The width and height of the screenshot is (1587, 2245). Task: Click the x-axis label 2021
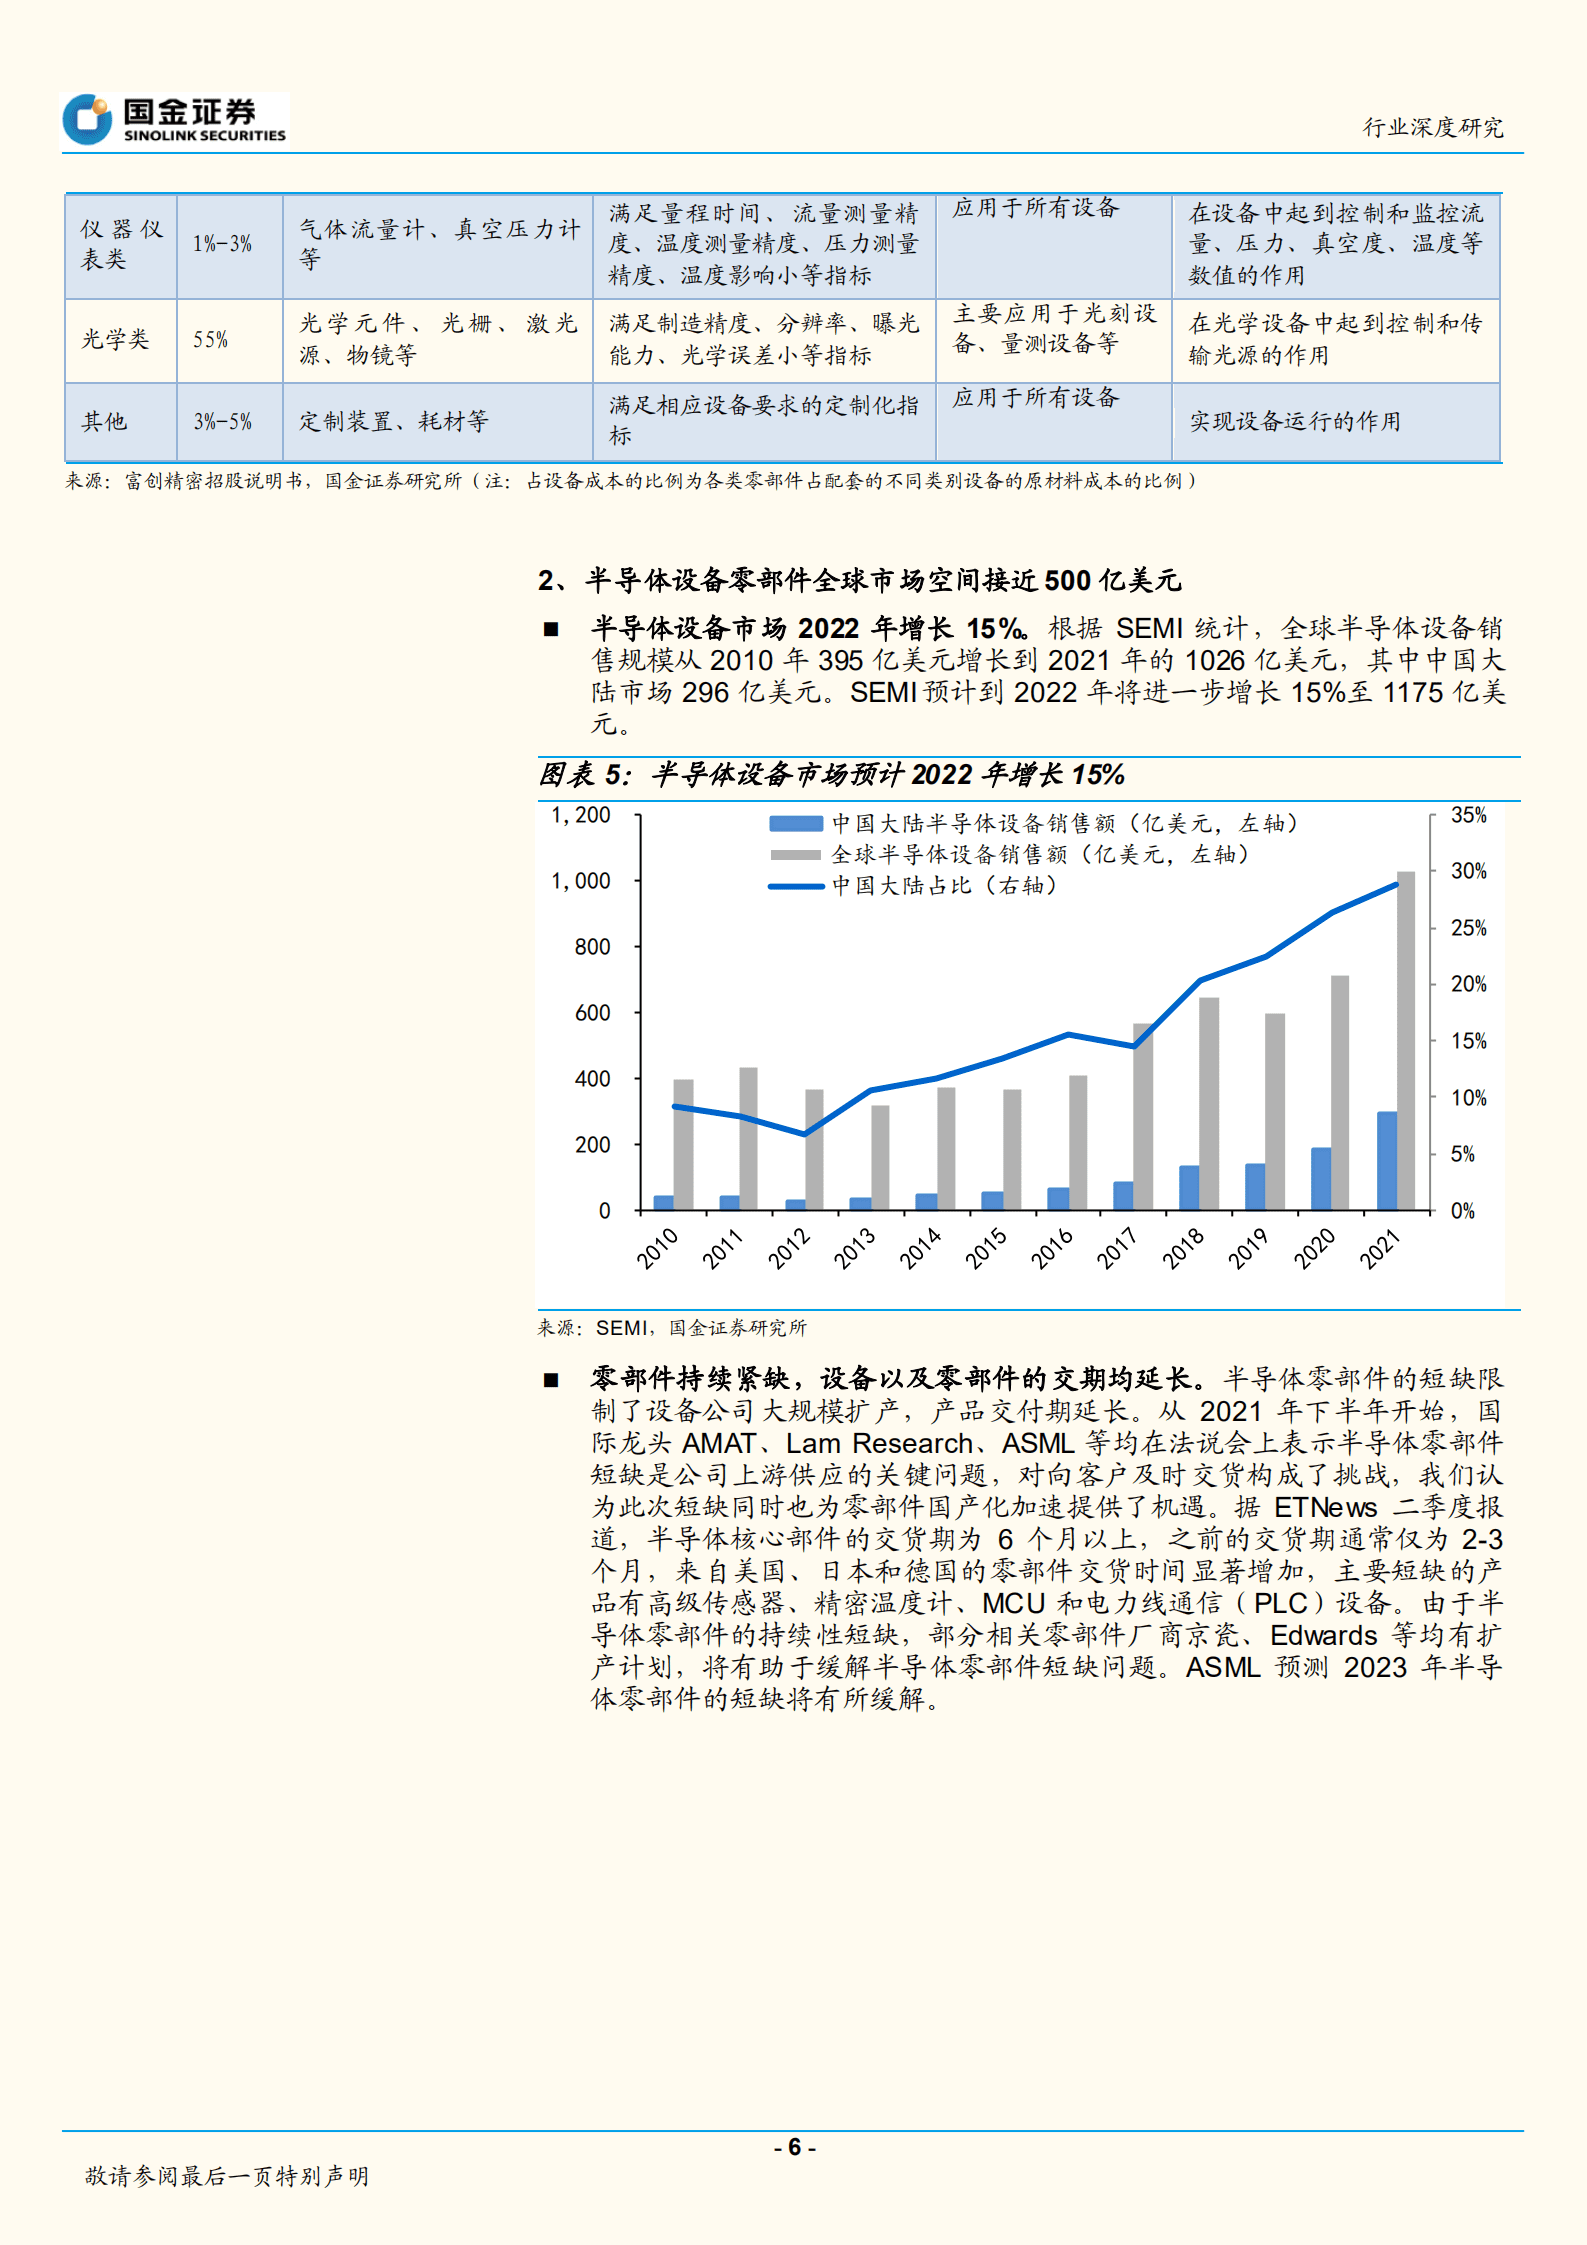(1380, 1248)
